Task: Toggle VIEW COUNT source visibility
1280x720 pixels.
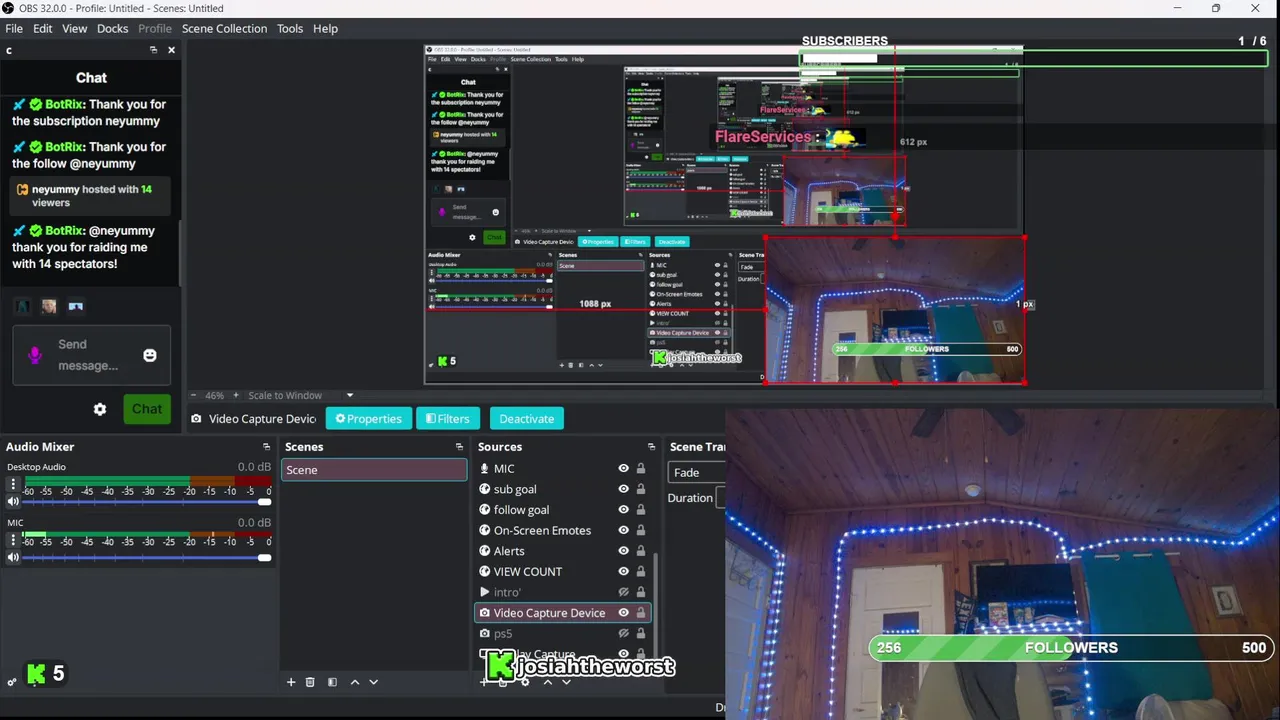Action: point(623,572)
